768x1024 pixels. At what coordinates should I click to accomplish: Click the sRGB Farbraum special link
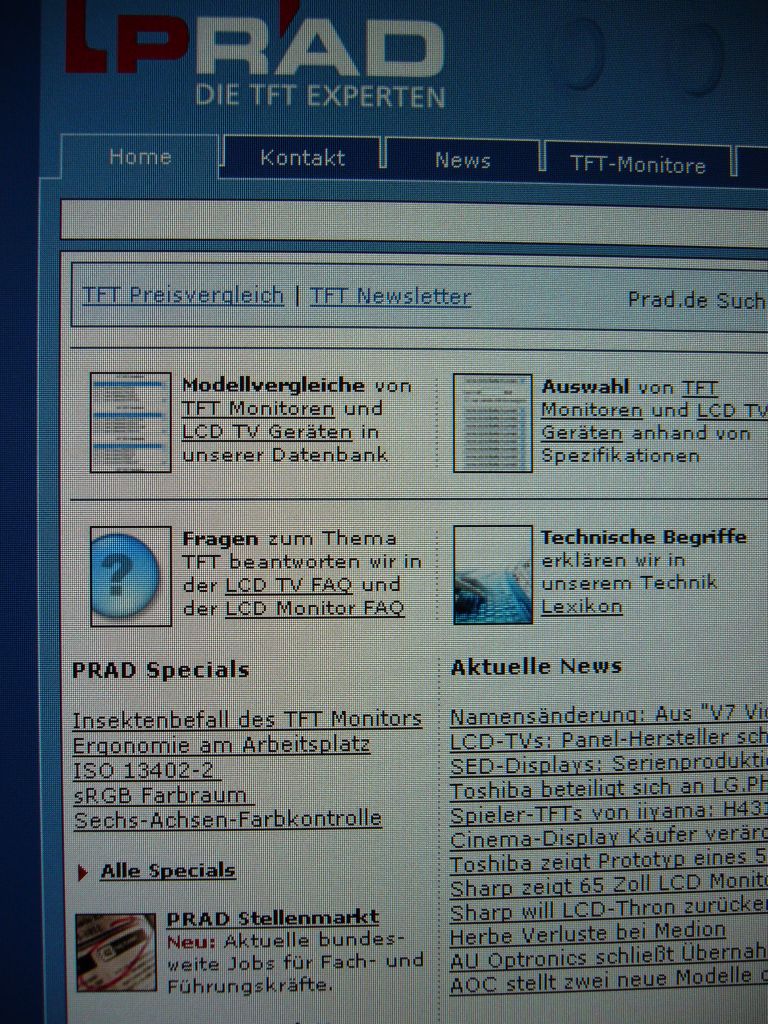(160, 795)
